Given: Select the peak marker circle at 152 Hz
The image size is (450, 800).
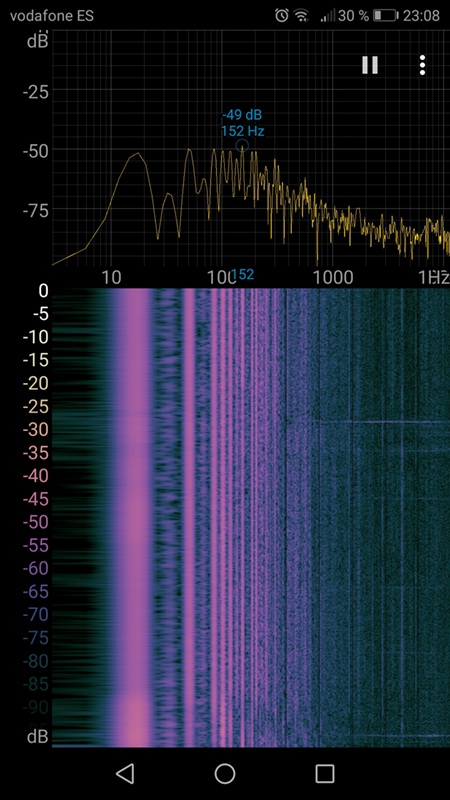Looking at the screenshot, I should coord(242,146).
